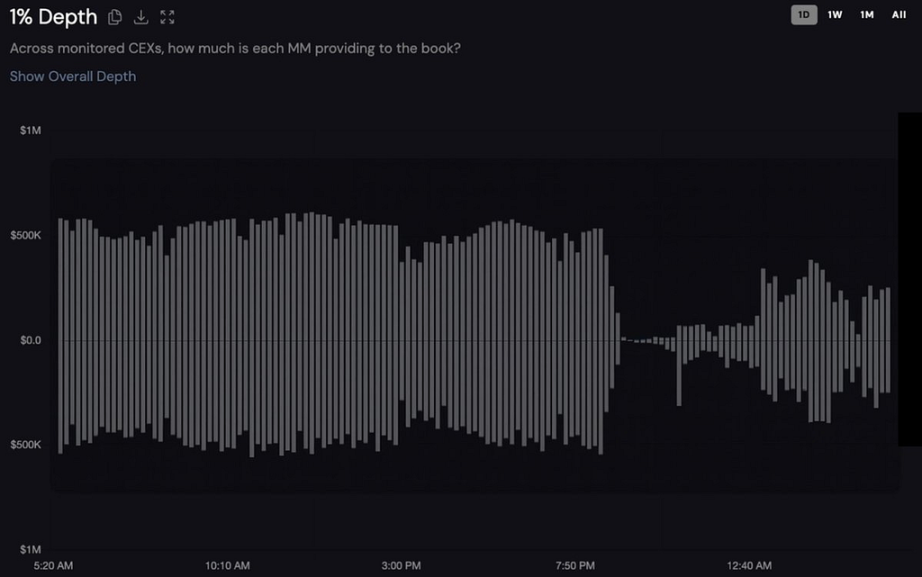Click the top $1M axis label

30,131
